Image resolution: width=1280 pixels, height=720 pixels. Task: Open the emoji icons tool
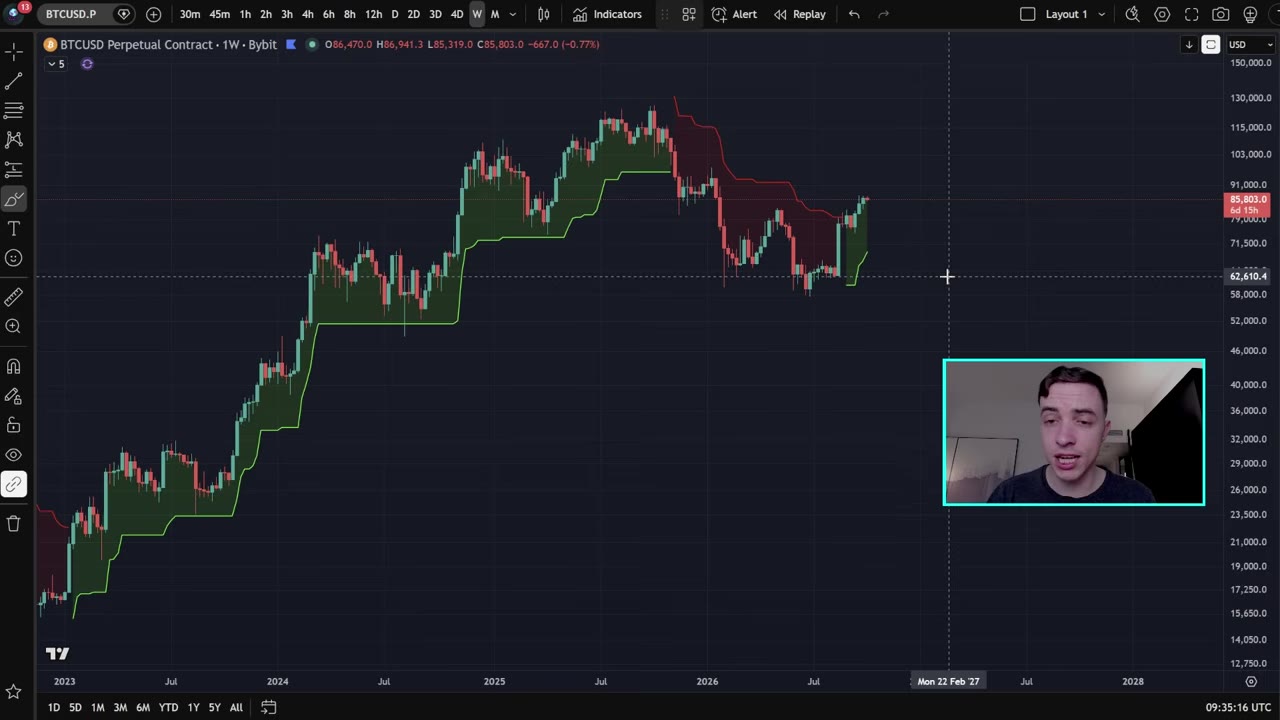coord(14,258)
